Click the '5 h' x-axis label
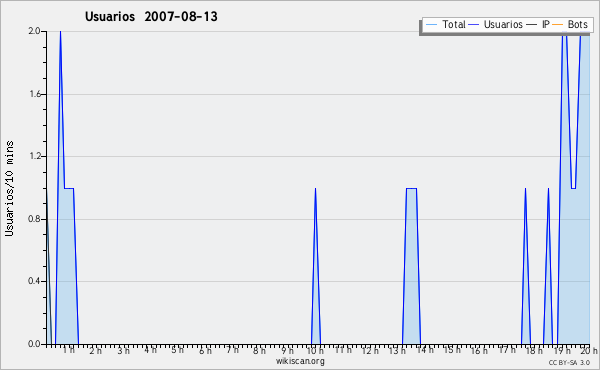 coord(178,350)
